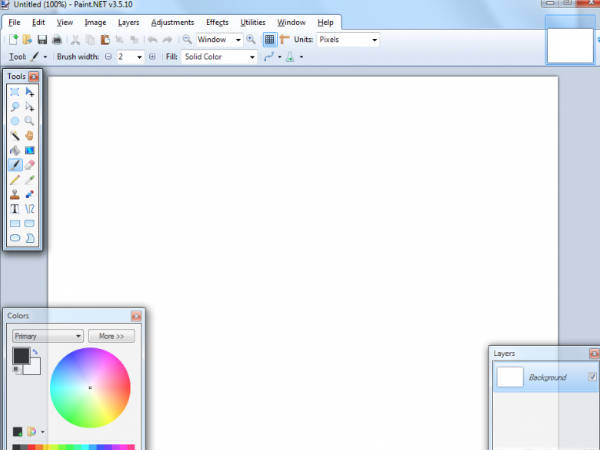The image size is (600, 450).
Task: Select the Recolor tool
Action: coord(29,194)
